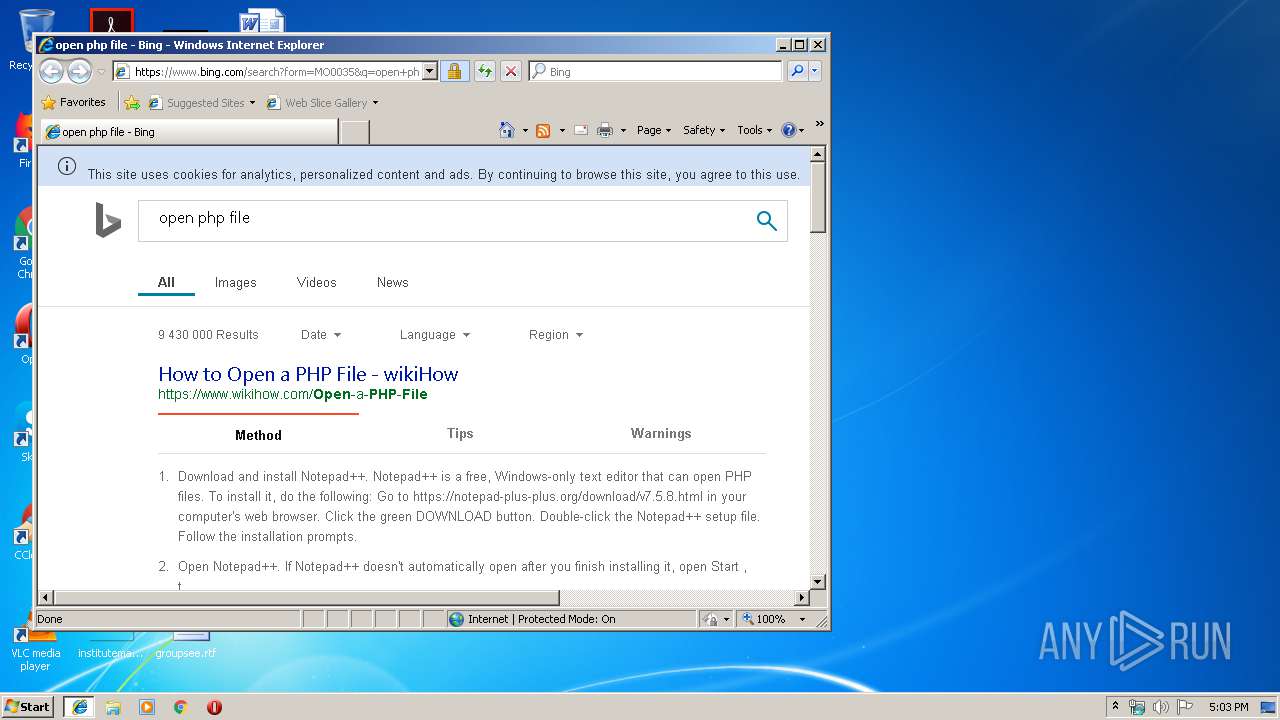Click the network tray icon

(1137, 707)
